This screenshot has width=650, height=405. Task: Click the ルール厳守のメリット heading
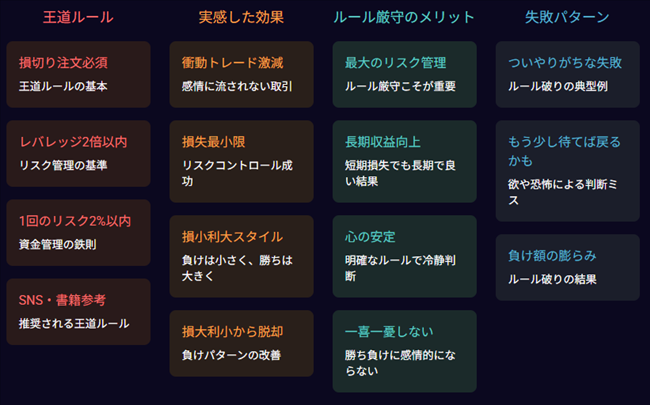[404, 17]
